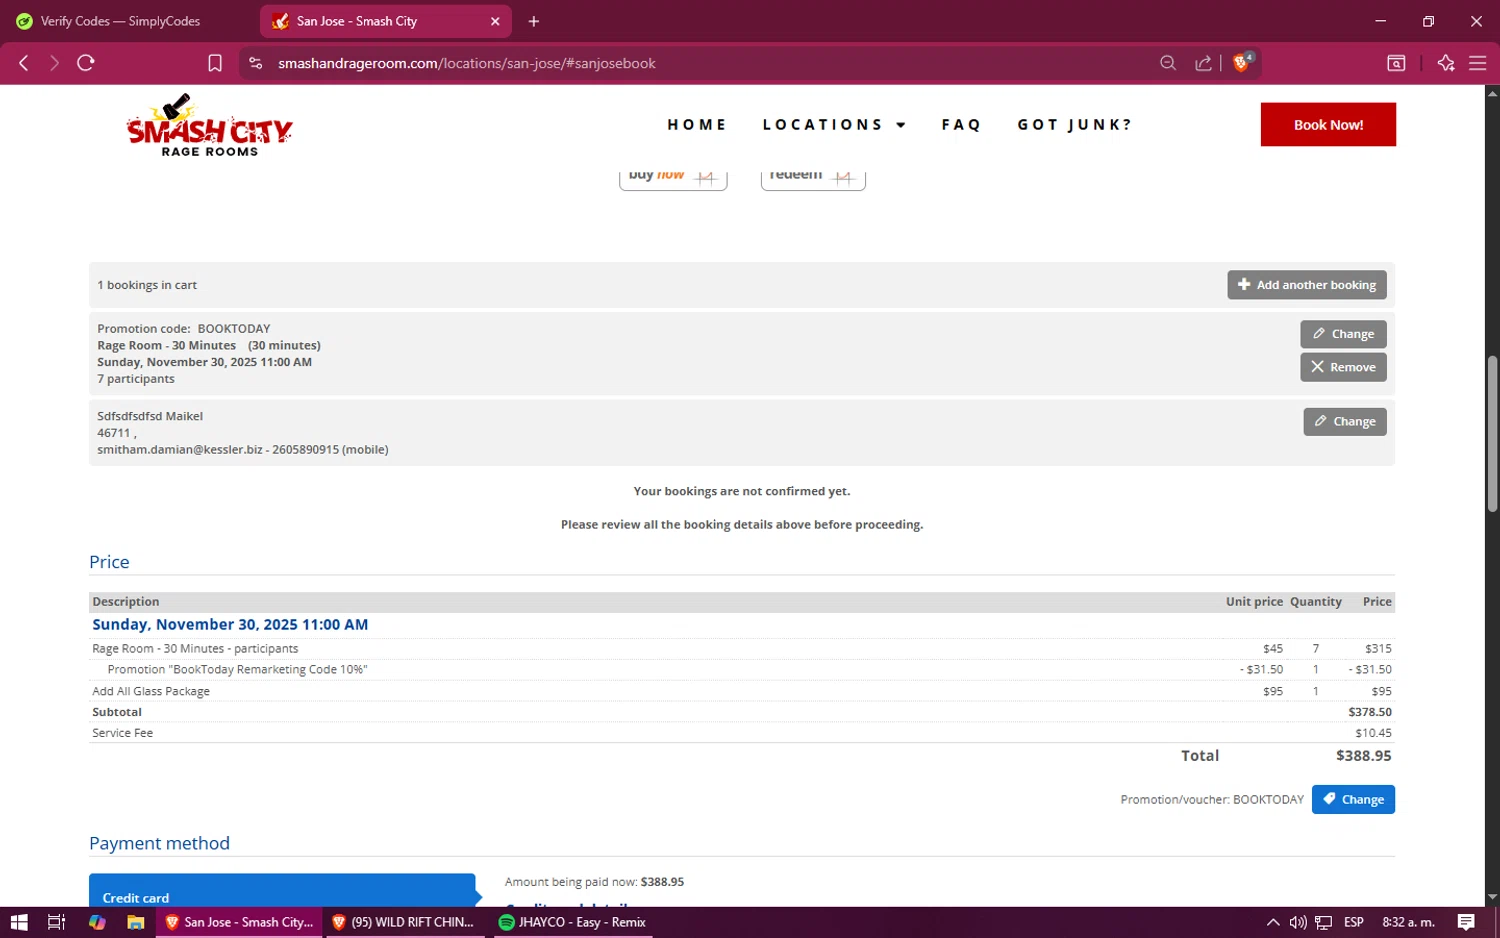1500x938 pixels.
Task: Switch to WILD RIFT CHIN... taskbar window
Action: click(404, 922)
